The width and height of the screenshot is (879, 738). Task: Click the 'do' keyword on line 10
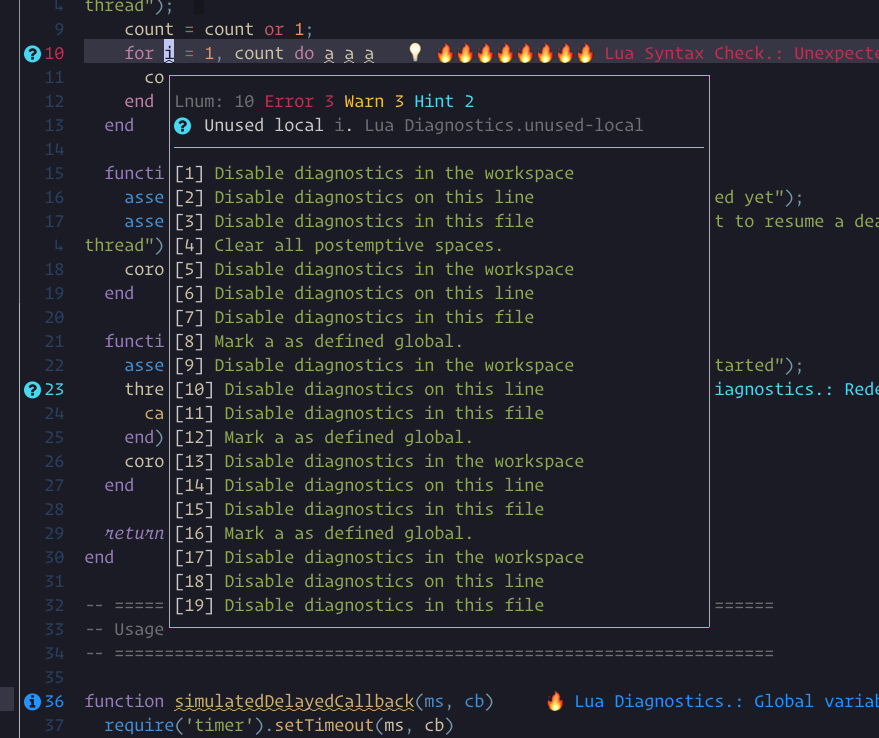click(x=304, y=53)
